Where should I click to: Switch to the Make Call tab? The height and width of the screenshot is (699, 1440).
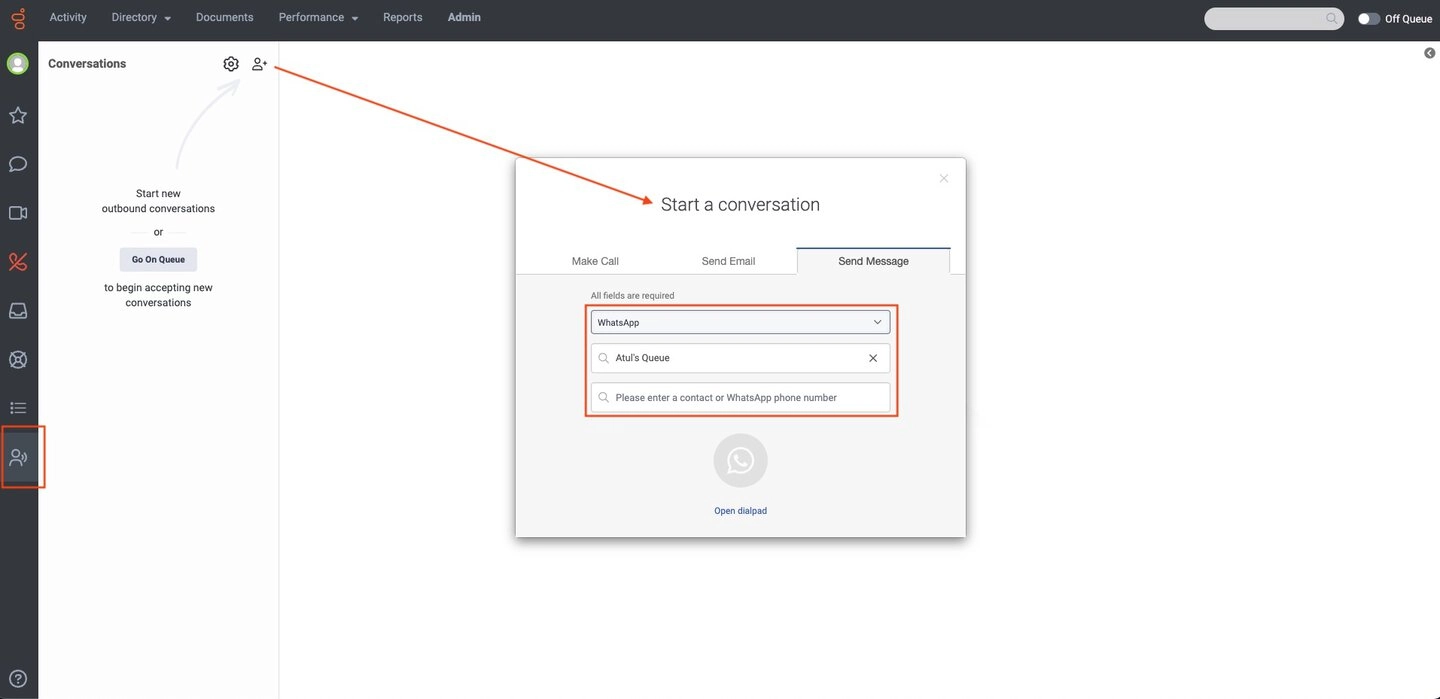tap(595, 261)
